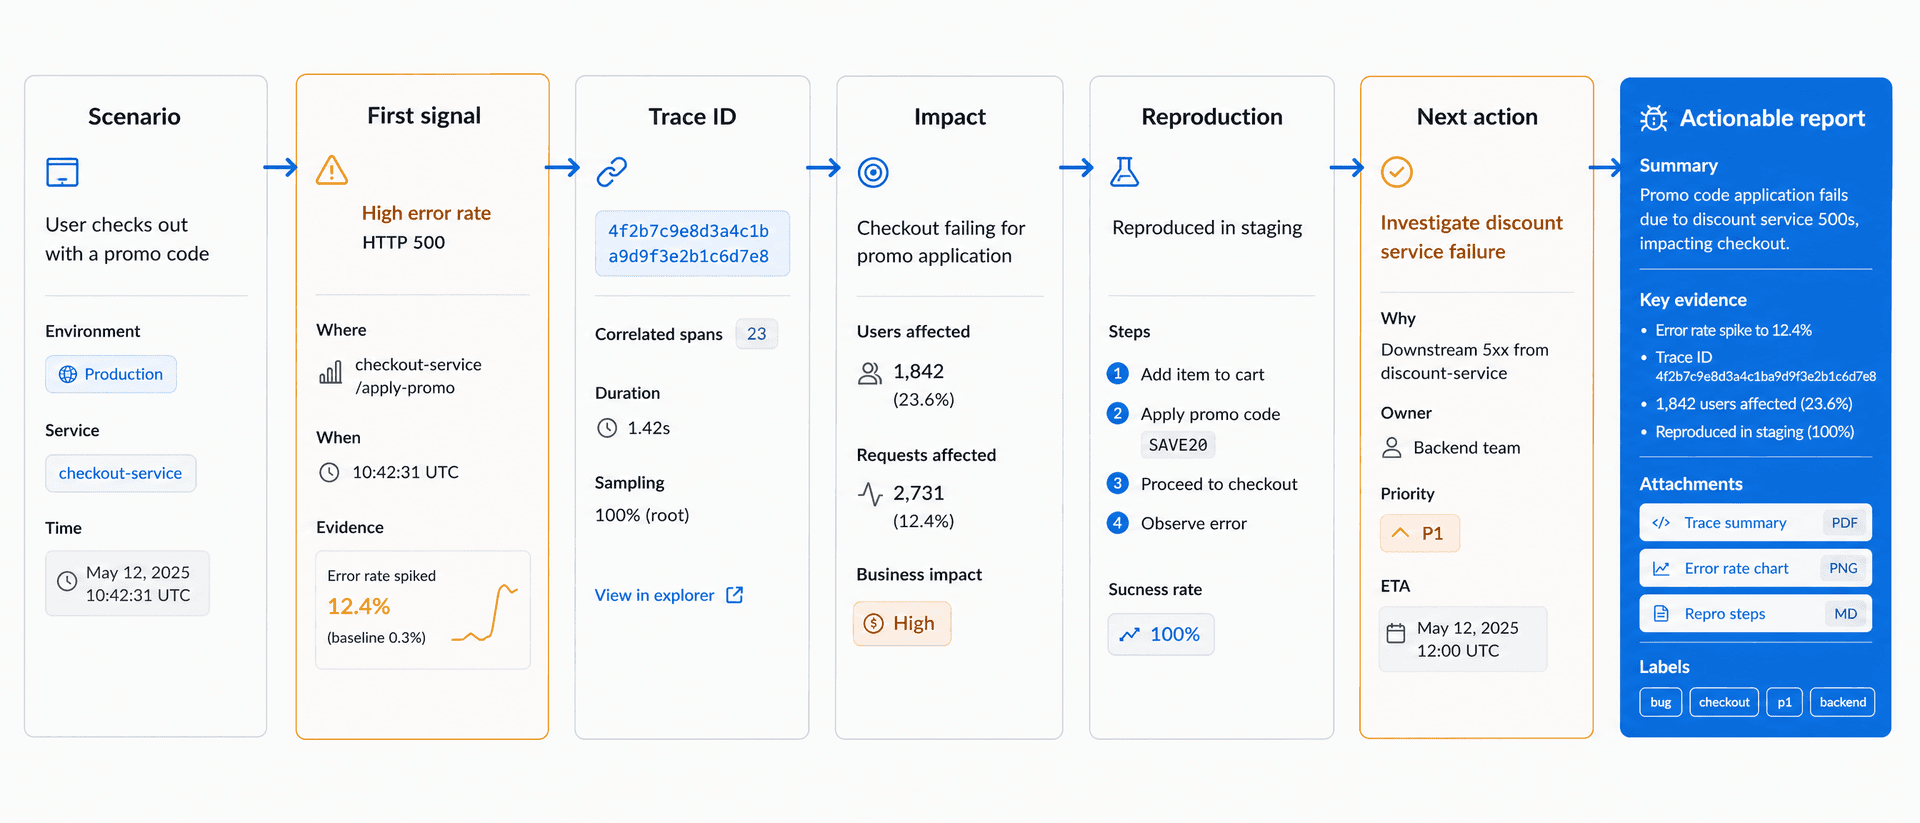Click the error rate spike chart thumbnail
The width and height of the screenshot is (1920, 823).
[x=485, y=613]
